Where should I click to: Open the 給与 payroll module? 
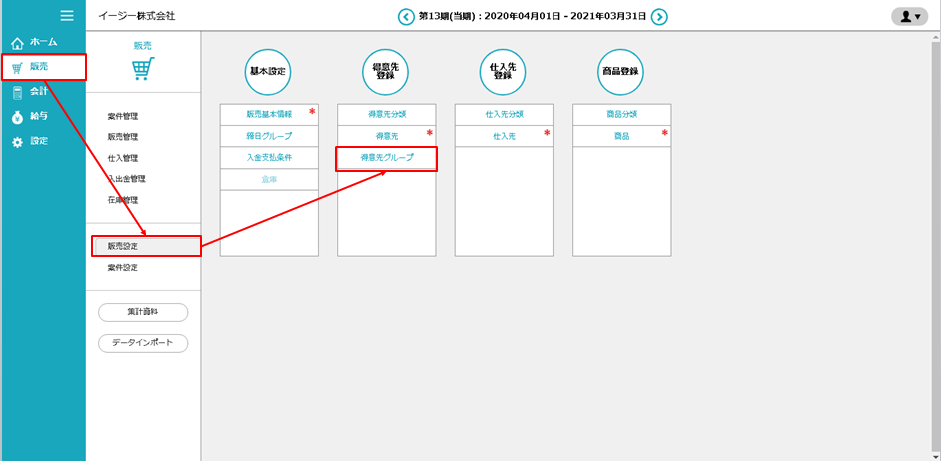(x=37, y=116)
